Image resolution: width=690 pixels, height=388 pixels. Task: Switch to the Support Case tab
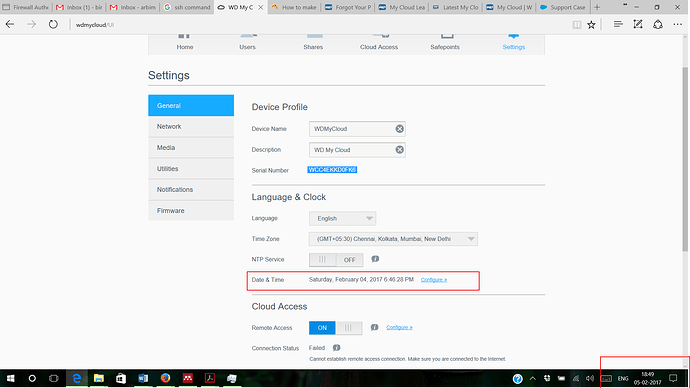[563, 7]
